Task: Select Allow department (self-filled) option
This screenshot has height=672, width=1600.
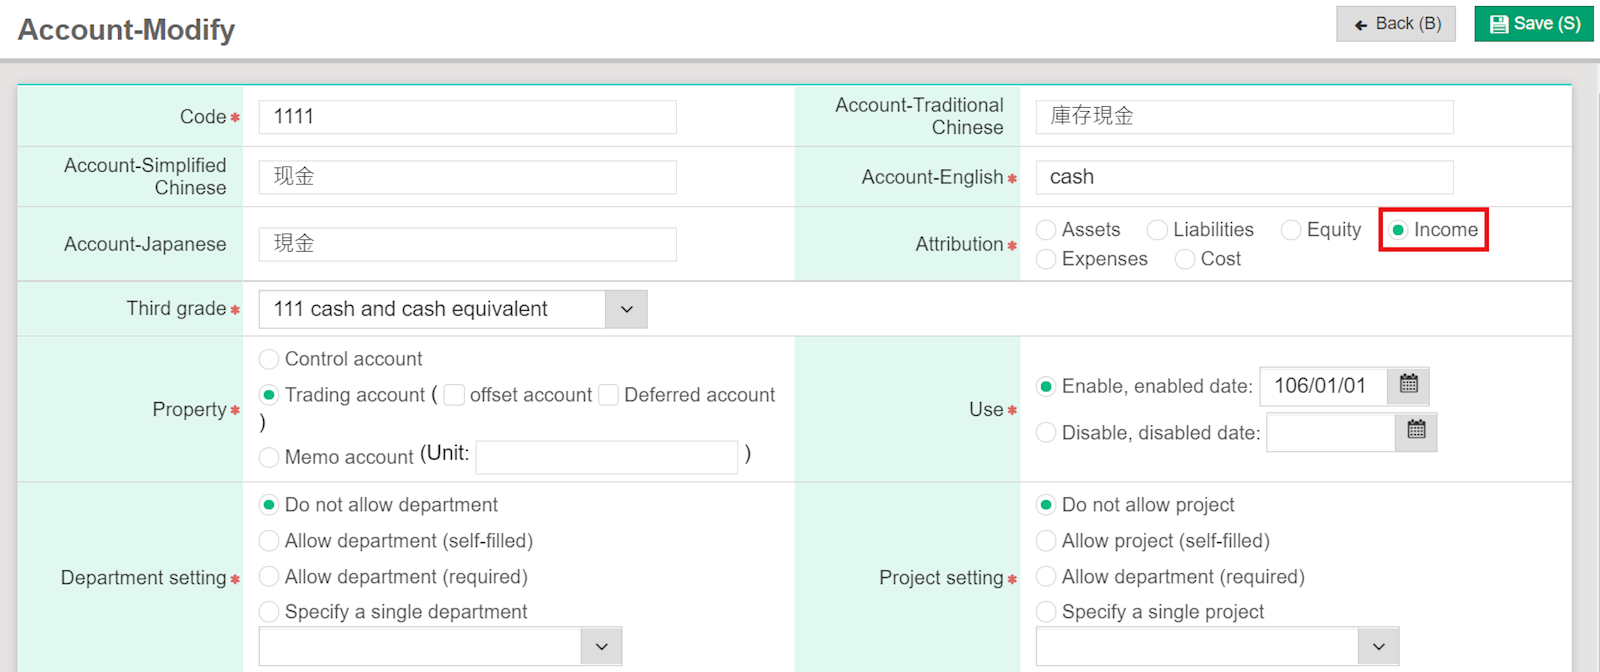Action: tap(269, 541)
